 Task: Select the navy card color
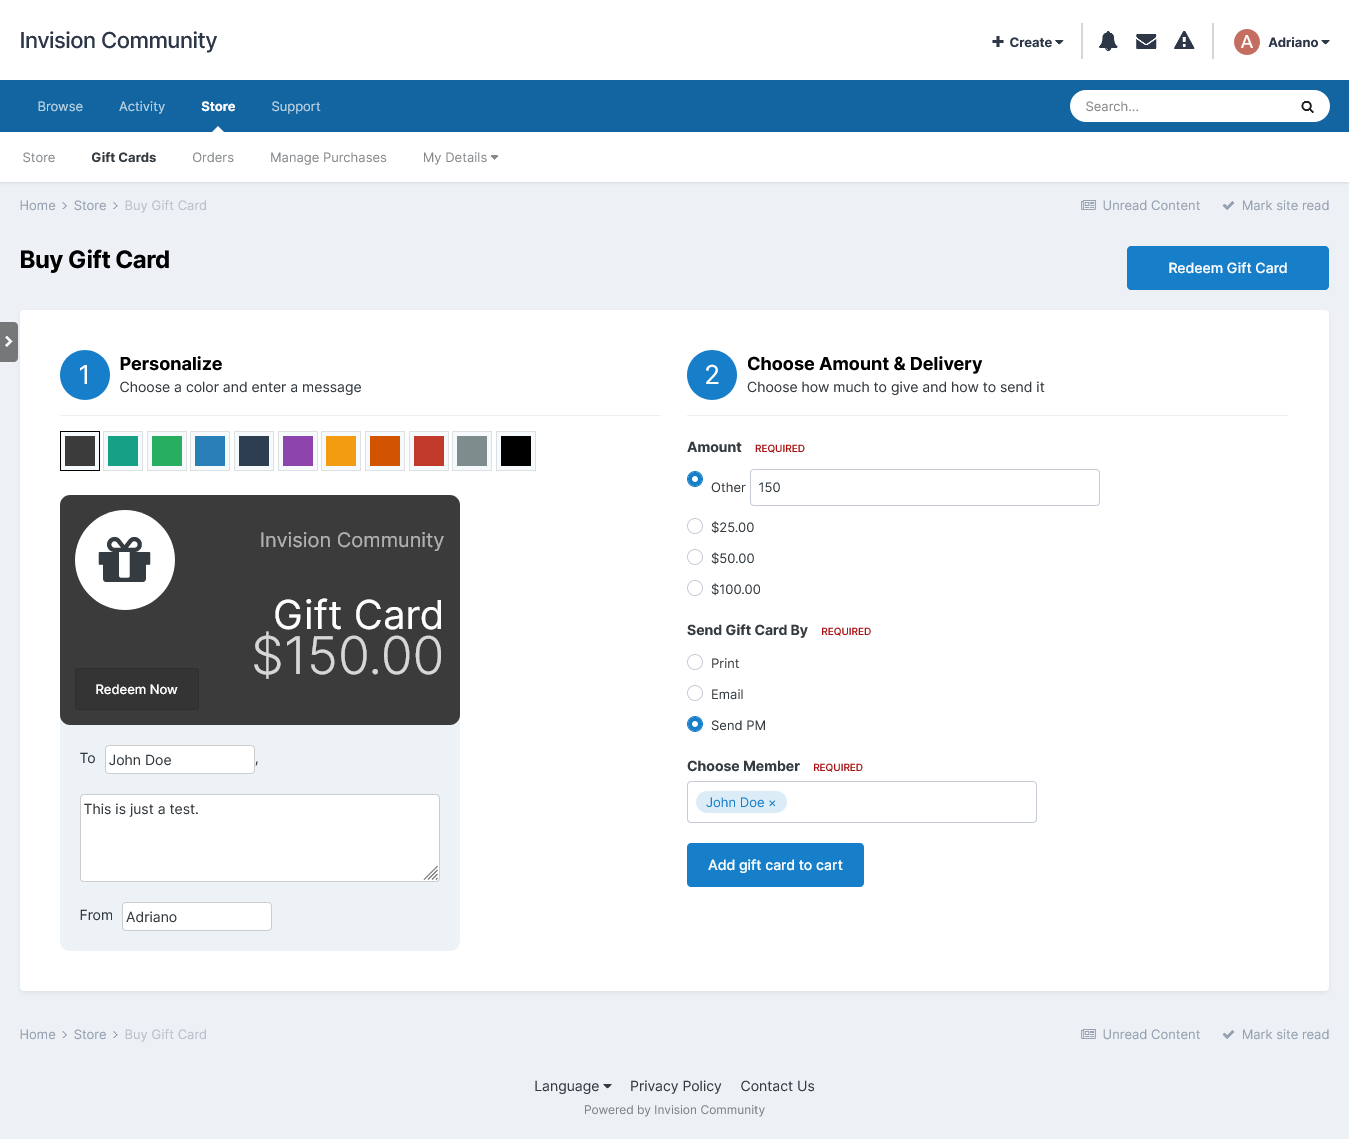(x=254, y=451)
